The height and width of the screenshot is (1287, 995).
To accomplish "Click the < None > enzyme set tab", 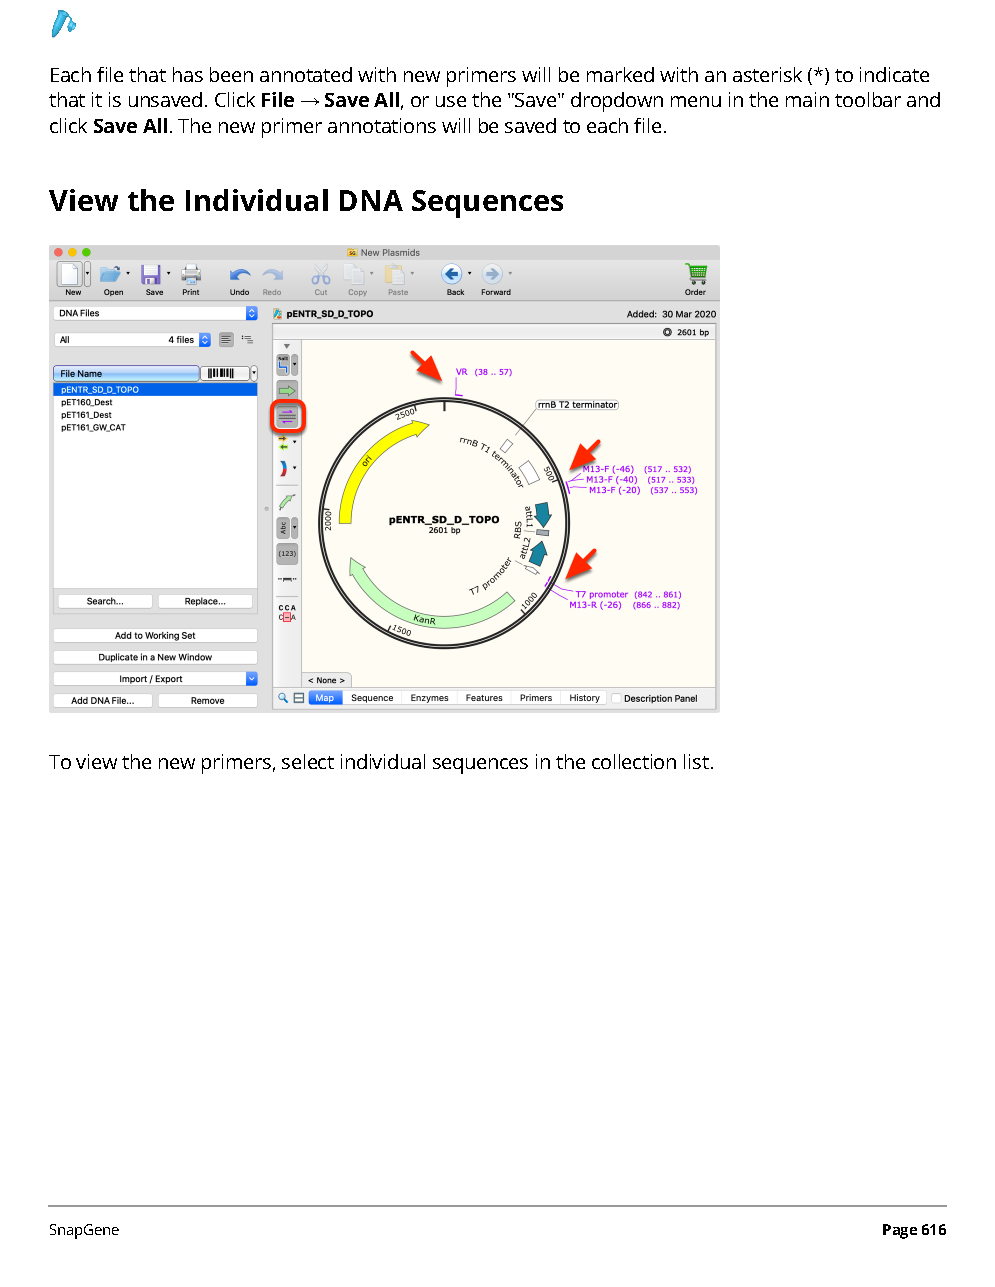I will point(326,680).
